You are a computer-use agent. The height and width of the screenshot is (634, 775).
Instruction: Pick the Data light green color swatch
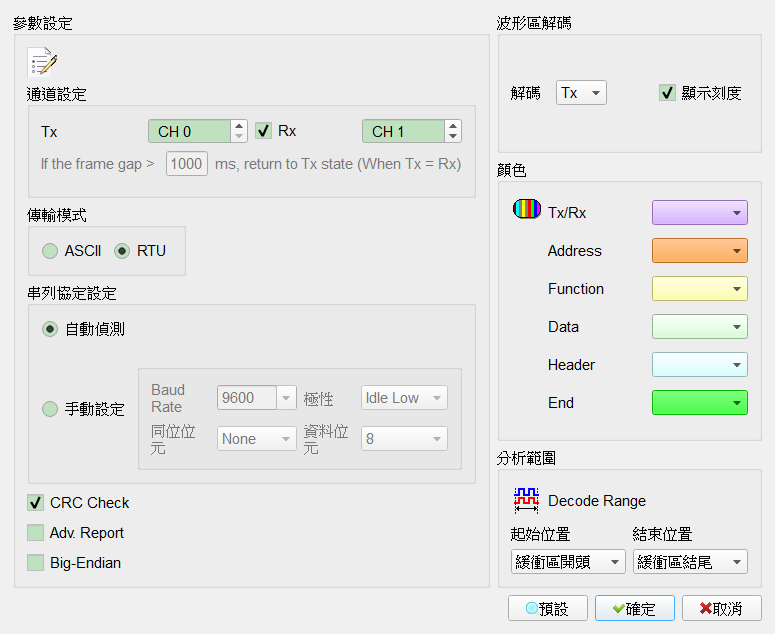[x=700, y=327]
